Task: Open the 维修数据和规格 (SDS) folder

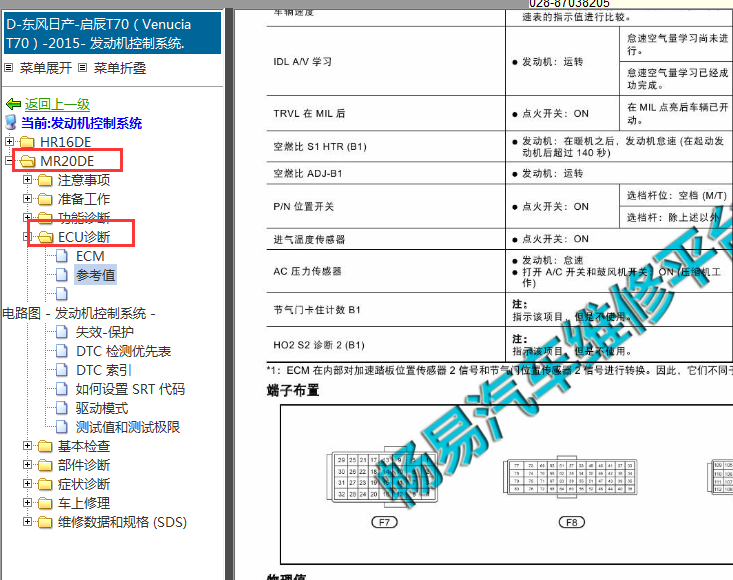Action: 122,523
